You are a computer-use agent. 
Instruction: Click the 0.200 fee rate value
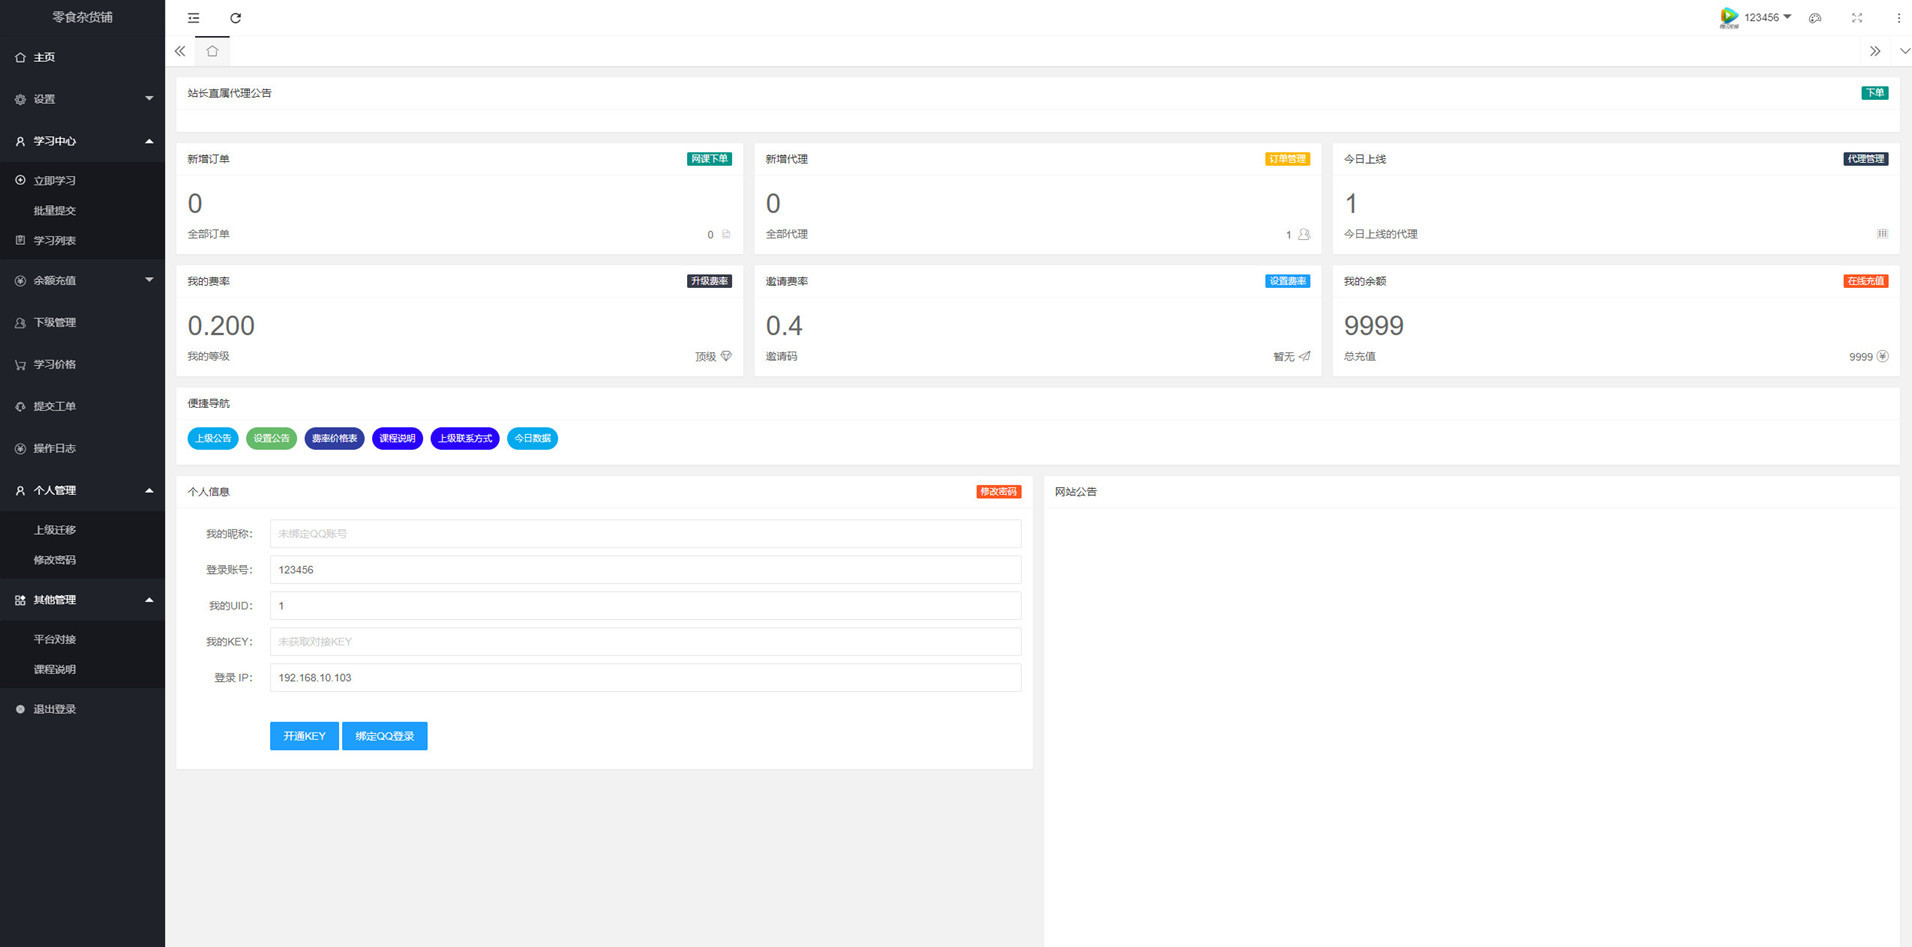221,326
